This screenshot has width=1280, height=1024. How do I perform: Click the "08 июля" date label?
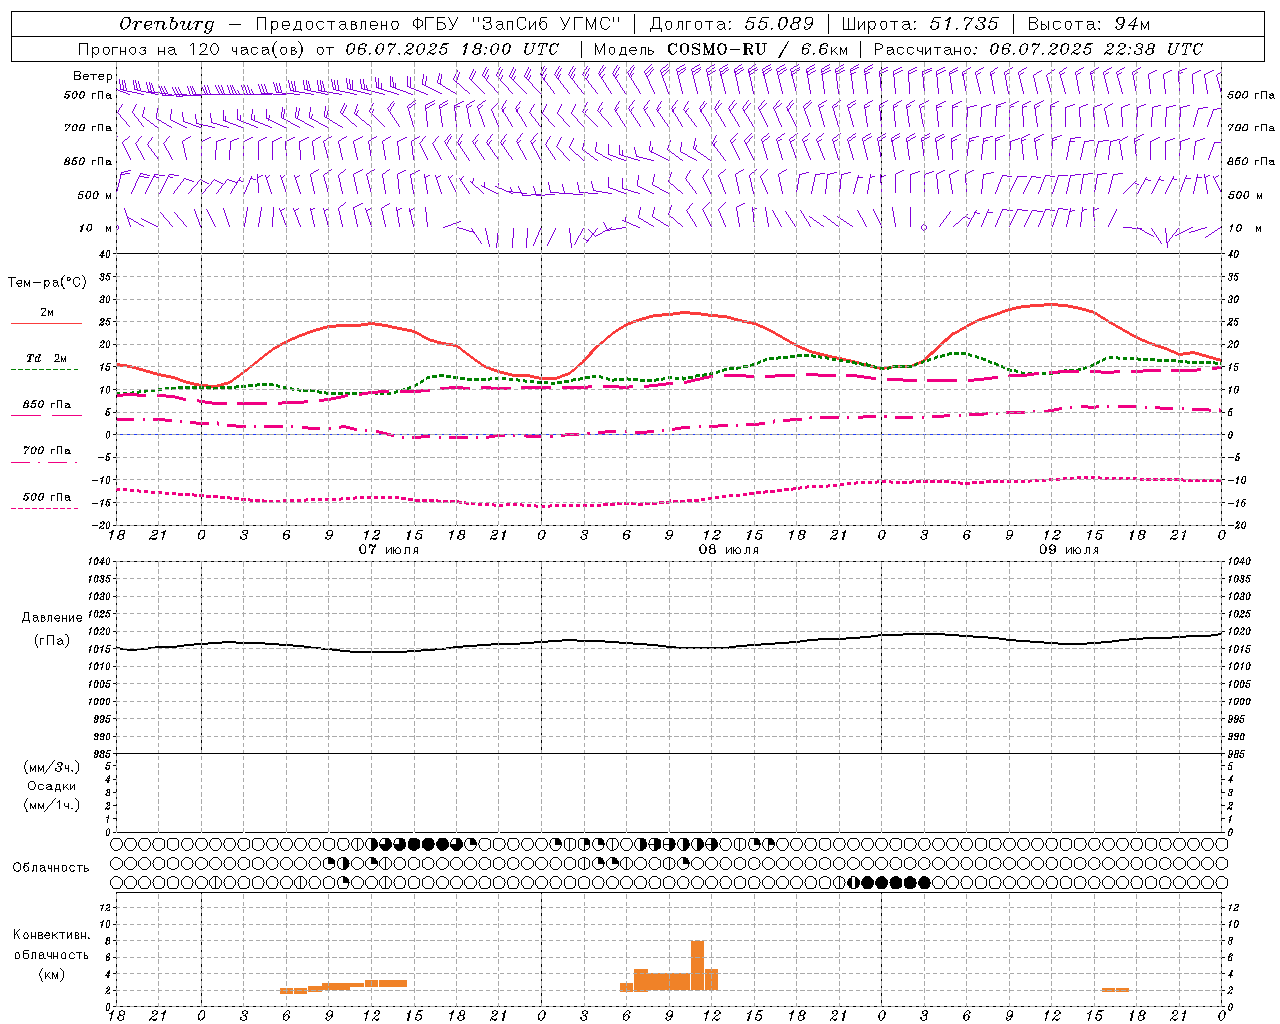tap(729, 550)
